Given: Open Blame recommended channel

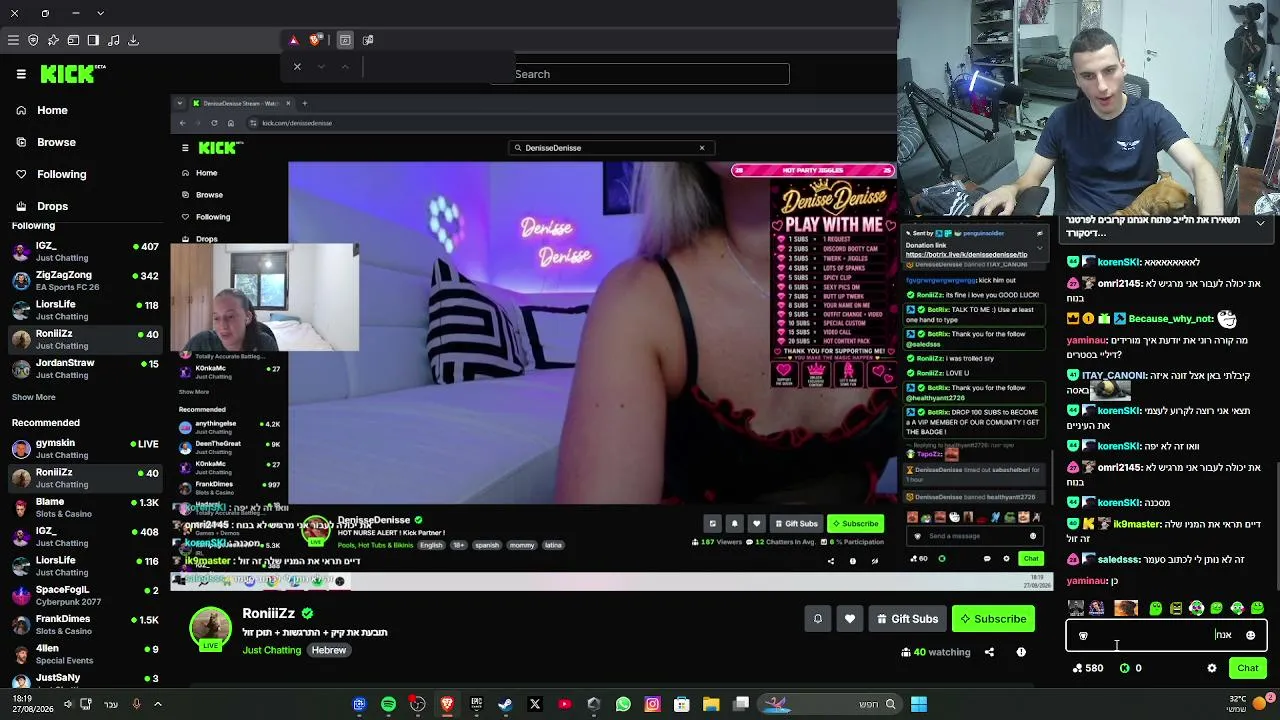Looking at the screenshot, I should click(x=84, y=508).
